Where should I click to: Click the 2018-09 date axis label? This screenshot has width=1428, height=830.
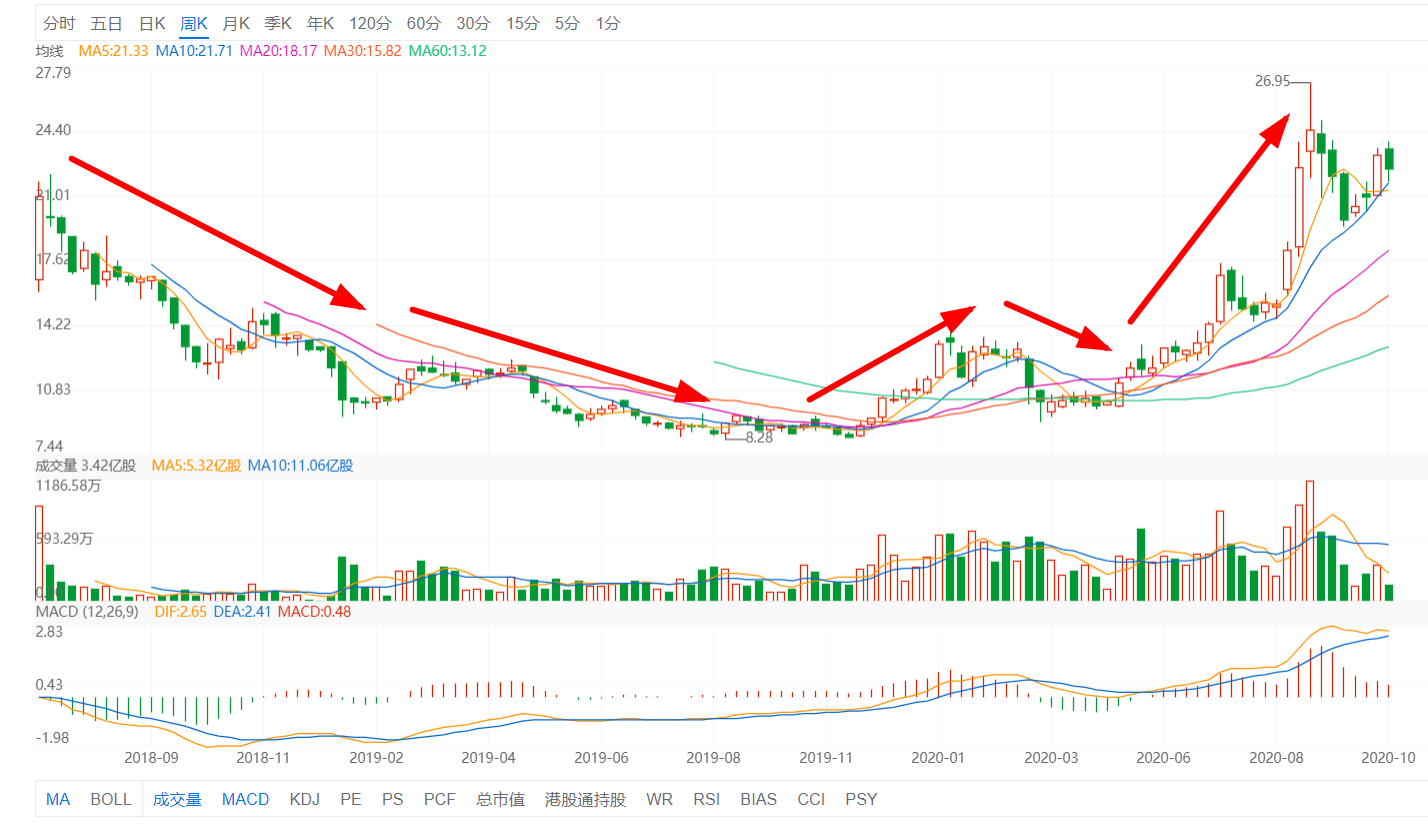[x=151, y=758]
